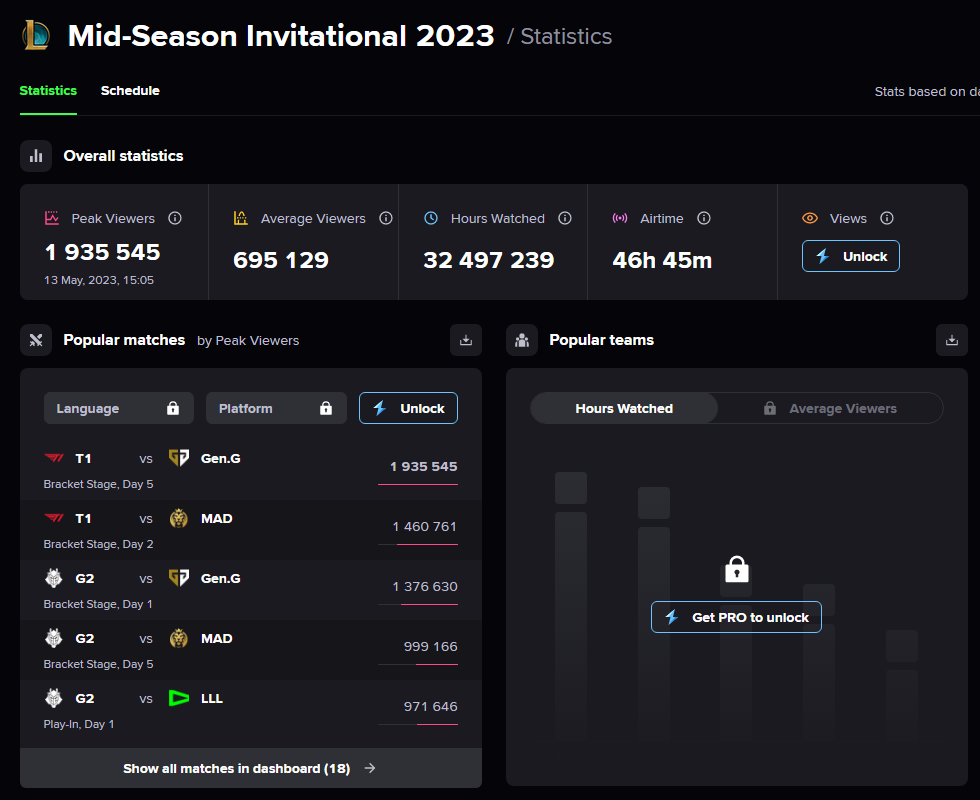The image size is (980, 800).
Task: Switch to the Schedule tab
Action: [130, 91]
